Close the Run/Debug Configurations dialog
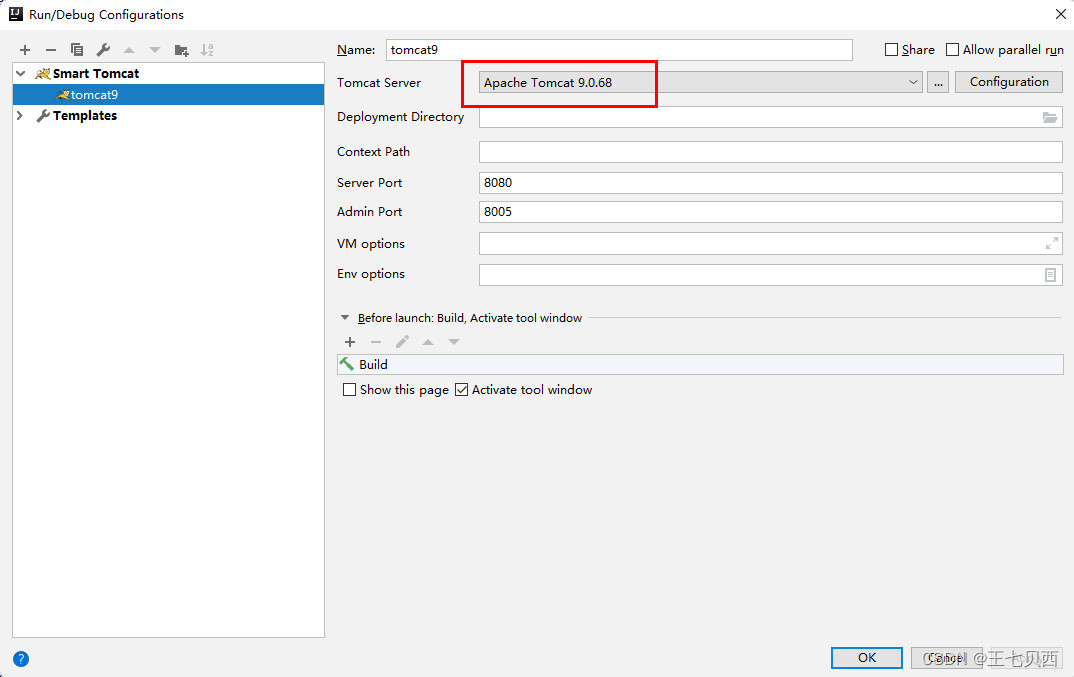 pyautogui.click(x=1060, y=14)
